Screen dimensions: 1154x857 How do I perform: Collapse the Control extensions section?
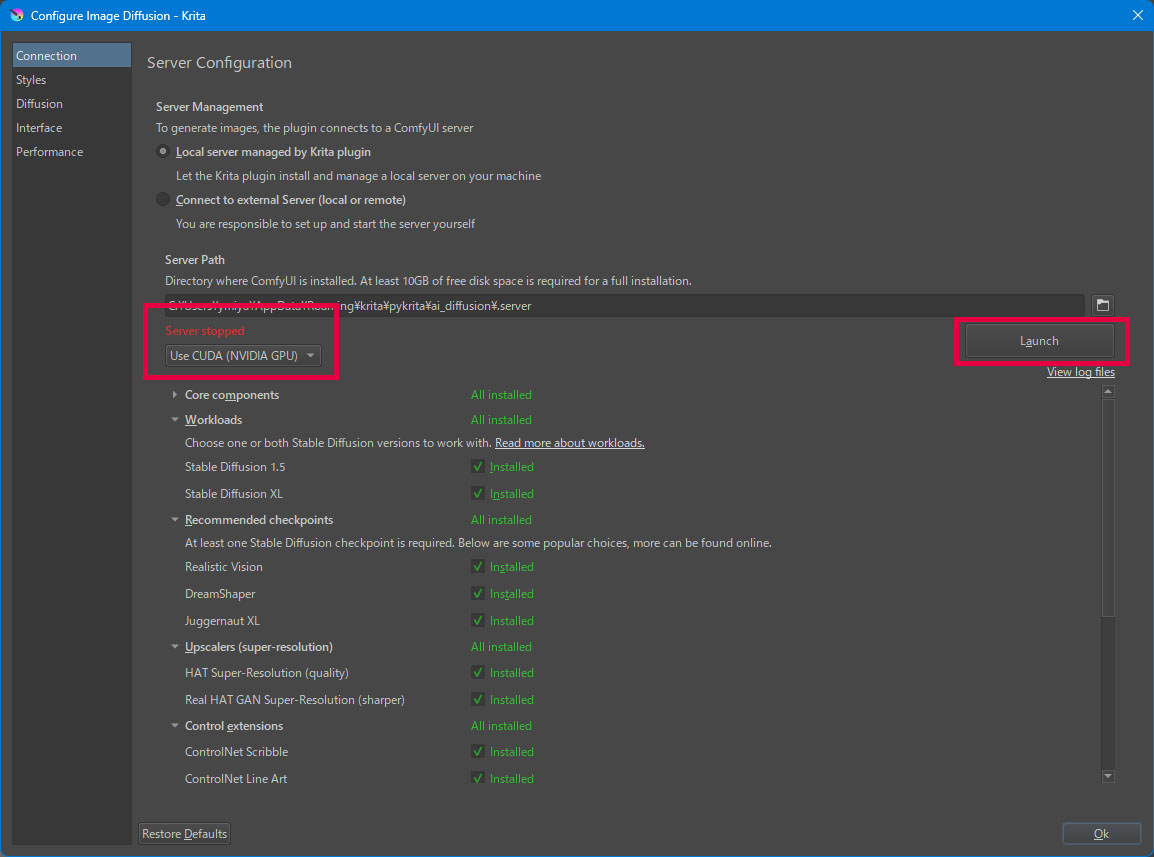[174, 725]
